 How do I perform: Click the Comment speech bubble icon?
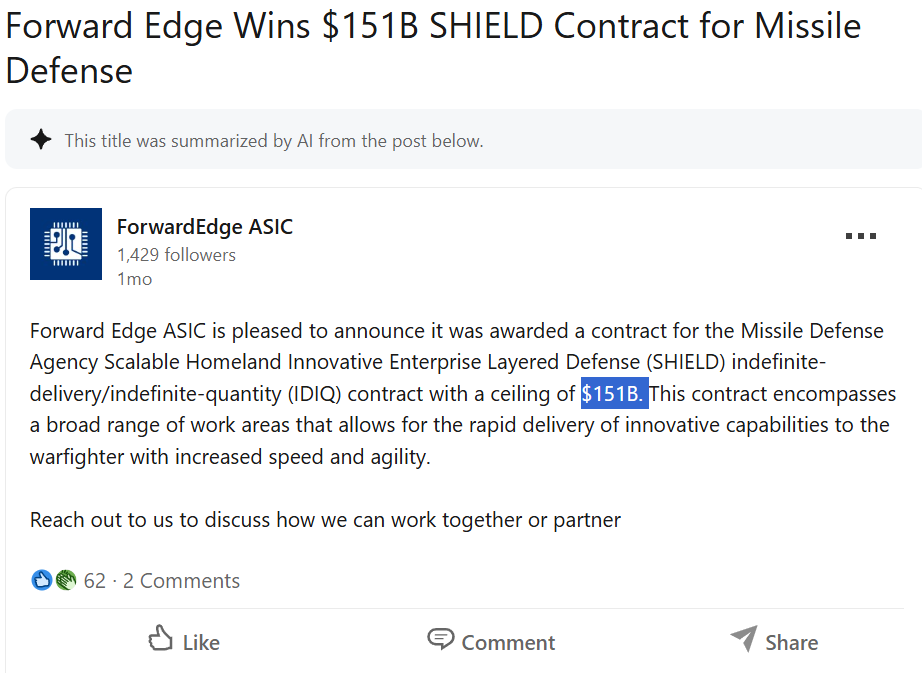[x=440, y=639]
